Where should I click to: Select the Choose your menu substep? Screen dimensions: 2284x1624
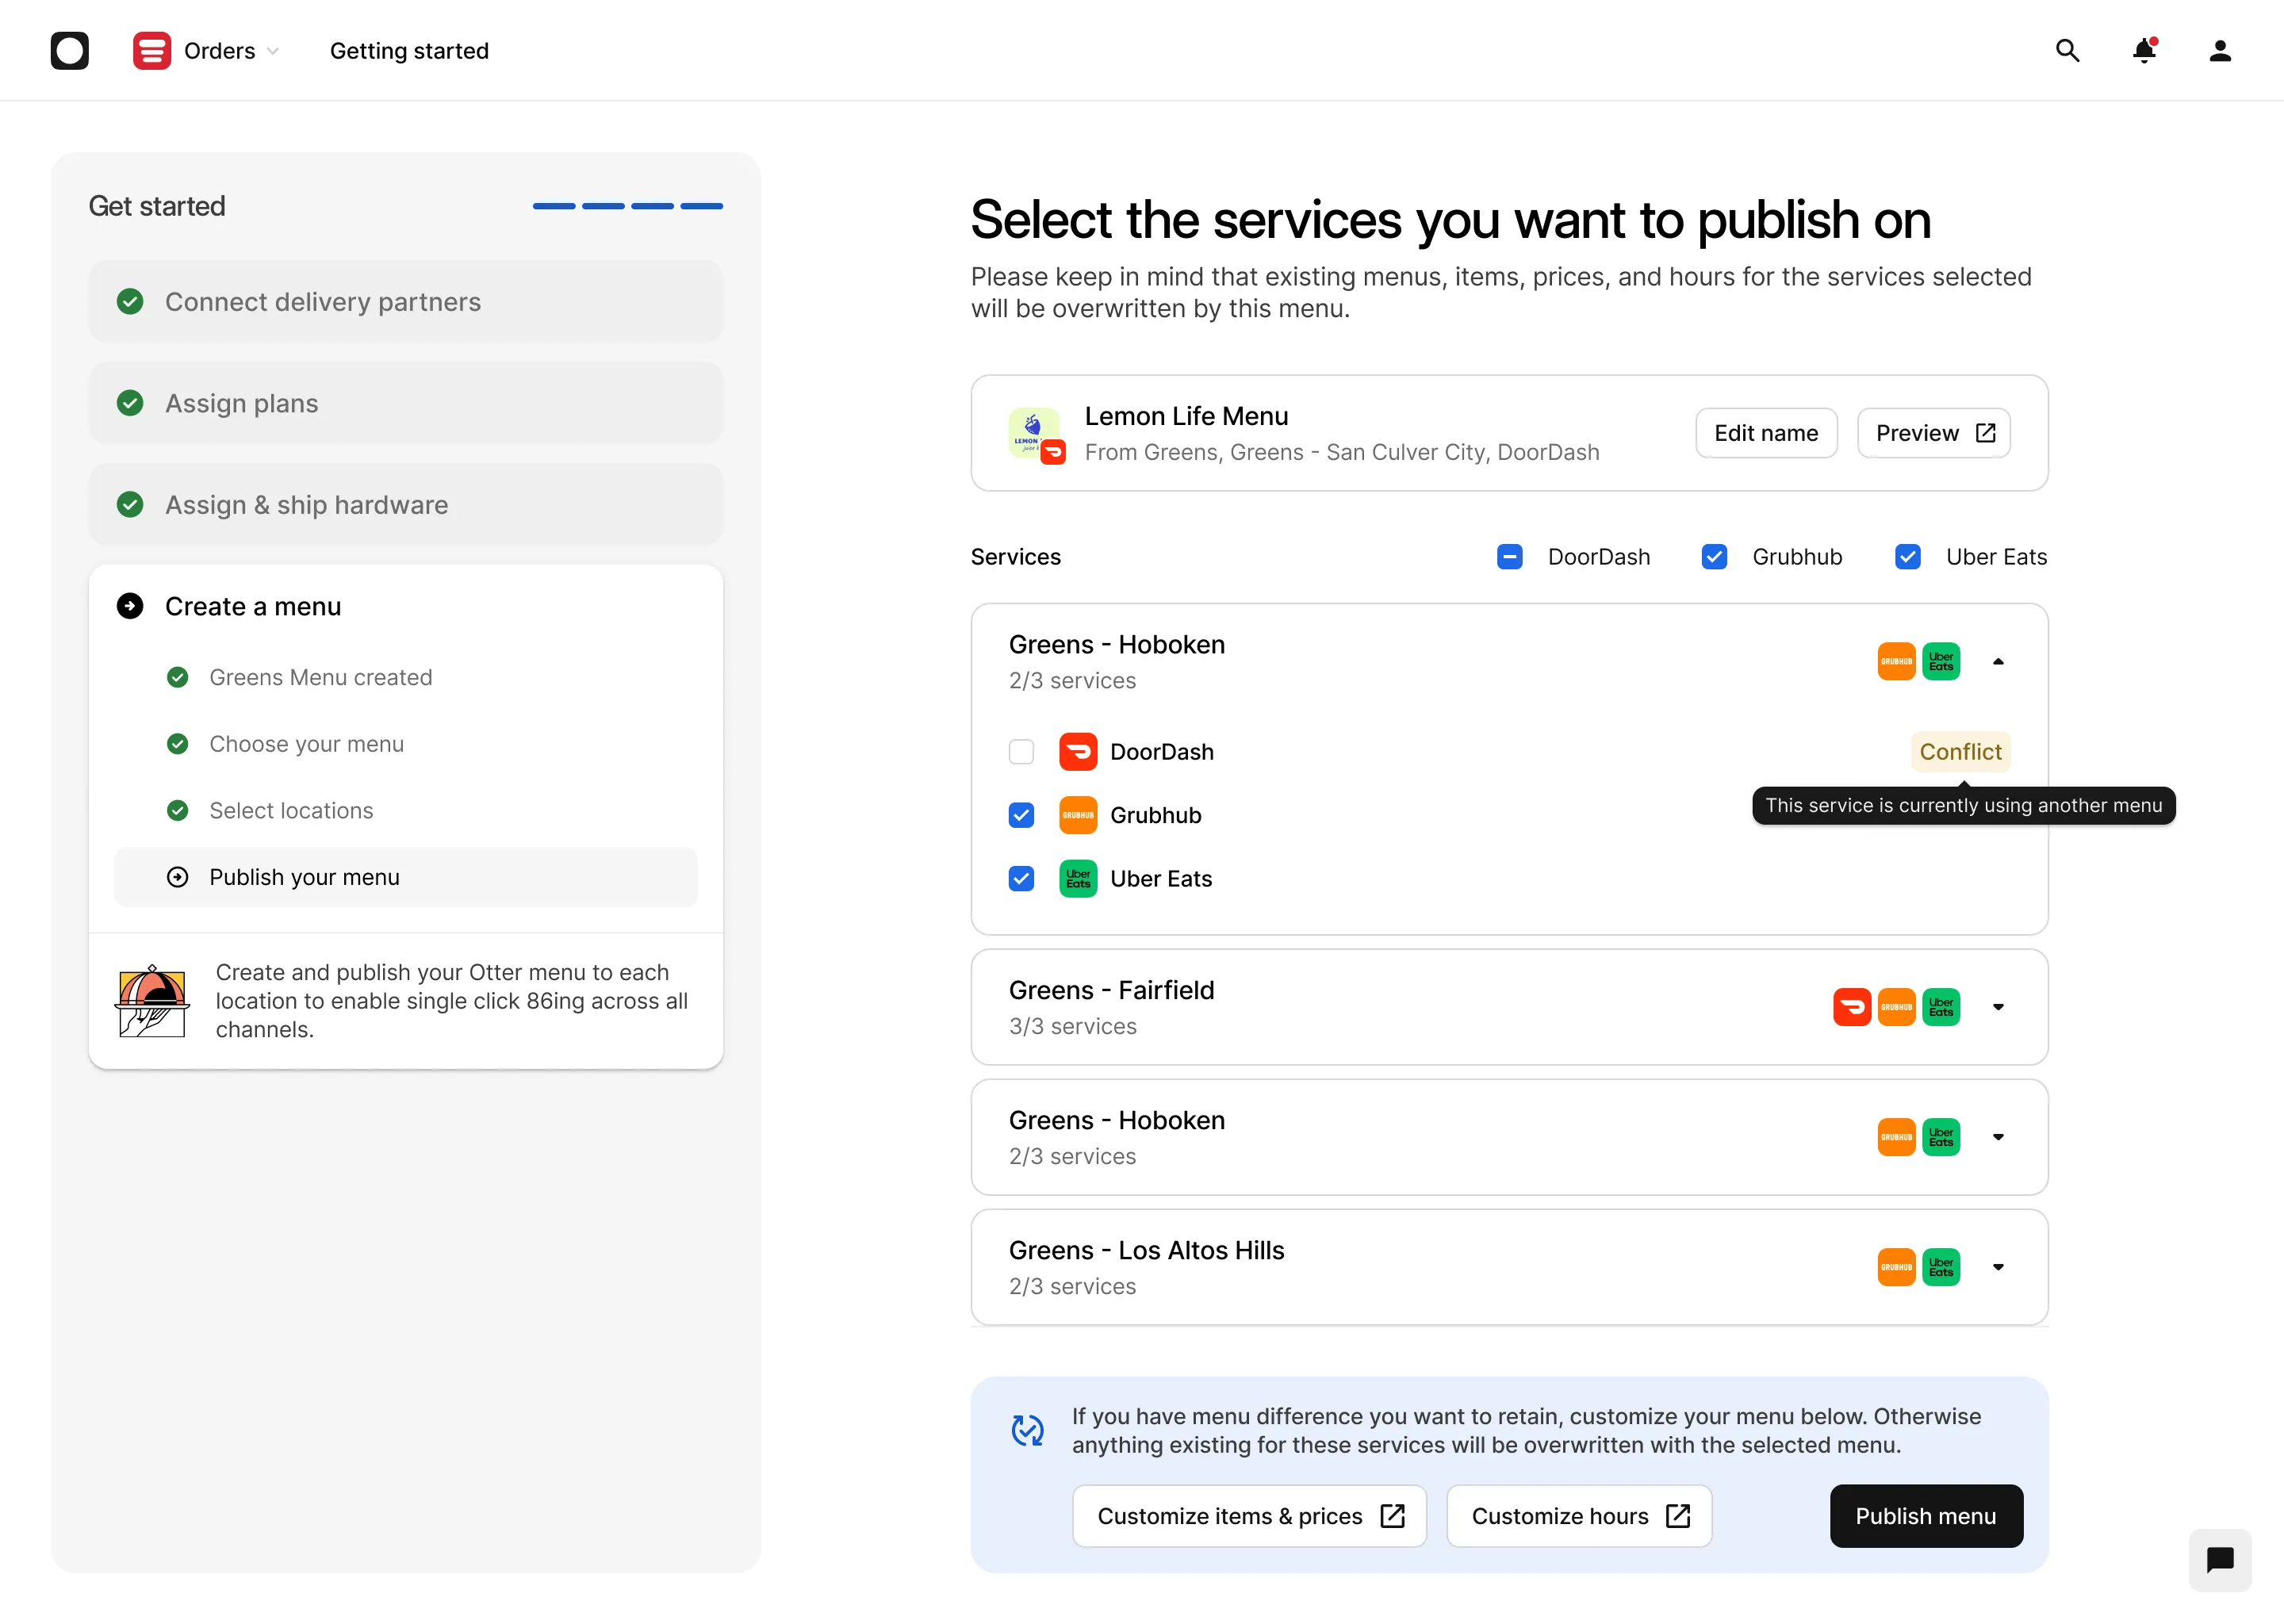(306, 744)
